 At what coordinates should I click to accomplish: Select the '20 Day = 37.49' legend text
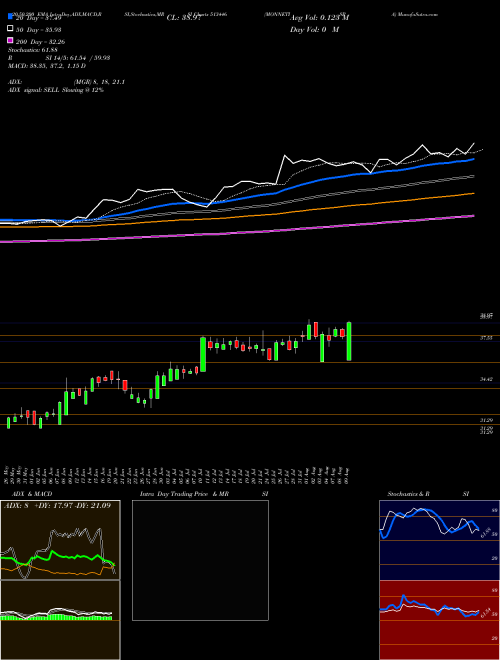[39, 18]
